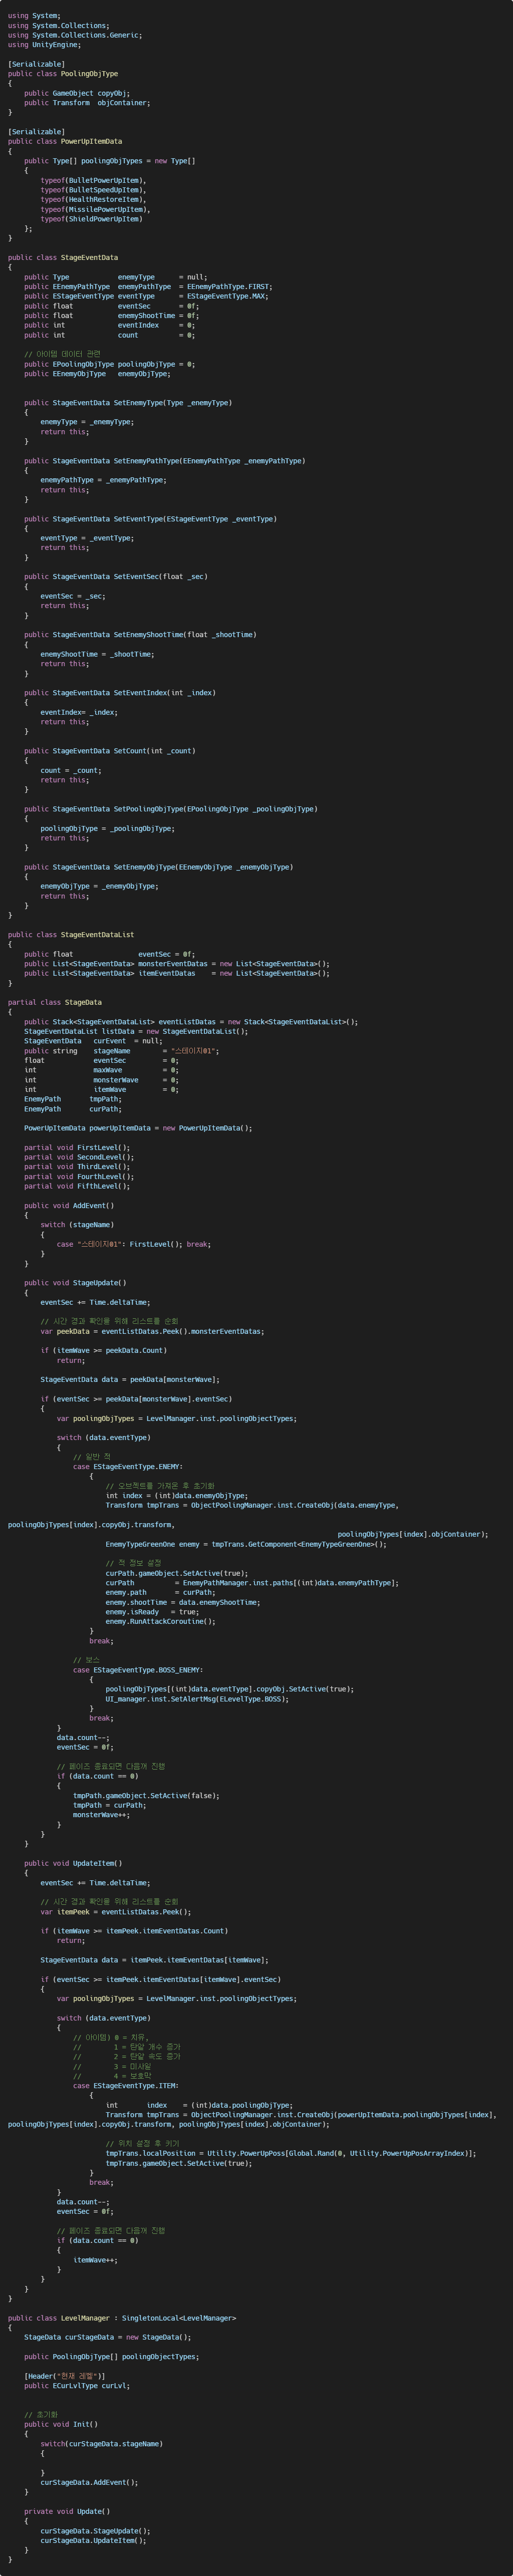
Task: Click the "case EStageEventType.ENEMY:" line
Action: [128, 1467]
